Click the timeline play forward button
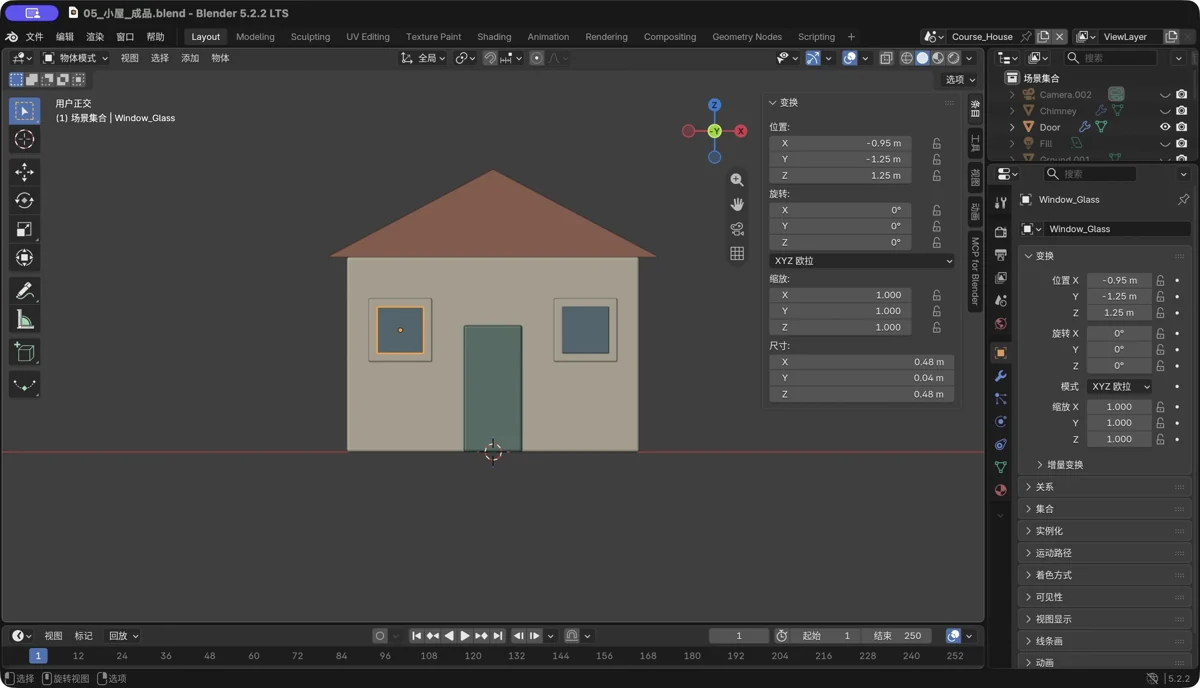Screen dimensions: 1200x688 coord(465,636)
